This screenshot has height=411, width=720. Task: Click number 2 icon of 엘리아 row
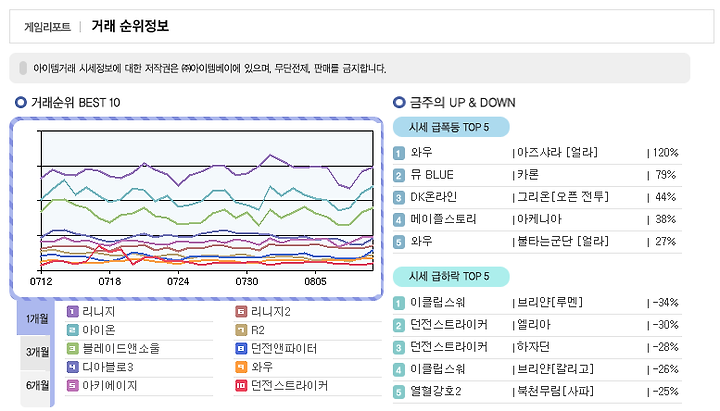tap(399, 325)
